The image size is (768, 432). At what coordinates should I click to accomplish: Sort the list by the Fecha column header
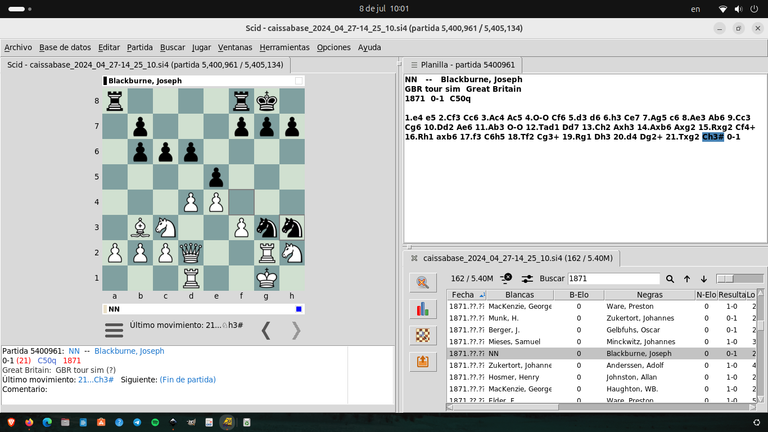click(466, 295)
